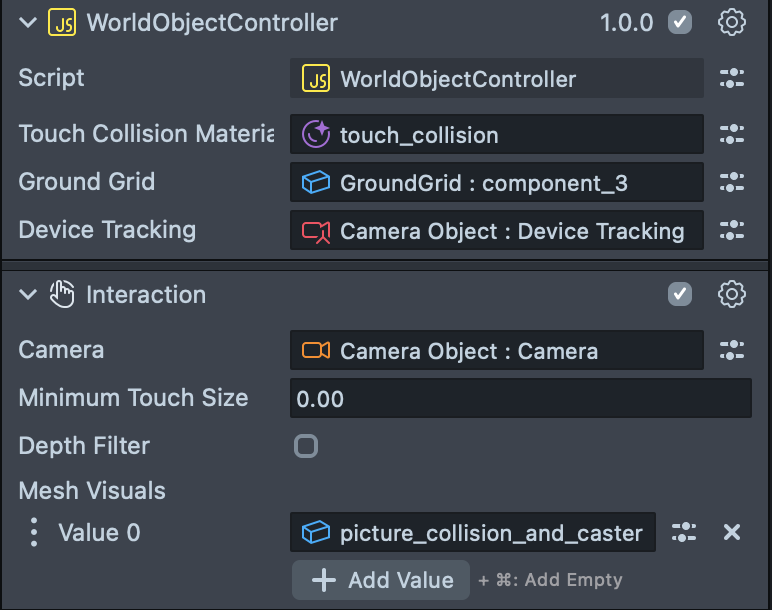772x610 pixels.
Task: Click Device Tracking field options icon
Action: point(732,230)
